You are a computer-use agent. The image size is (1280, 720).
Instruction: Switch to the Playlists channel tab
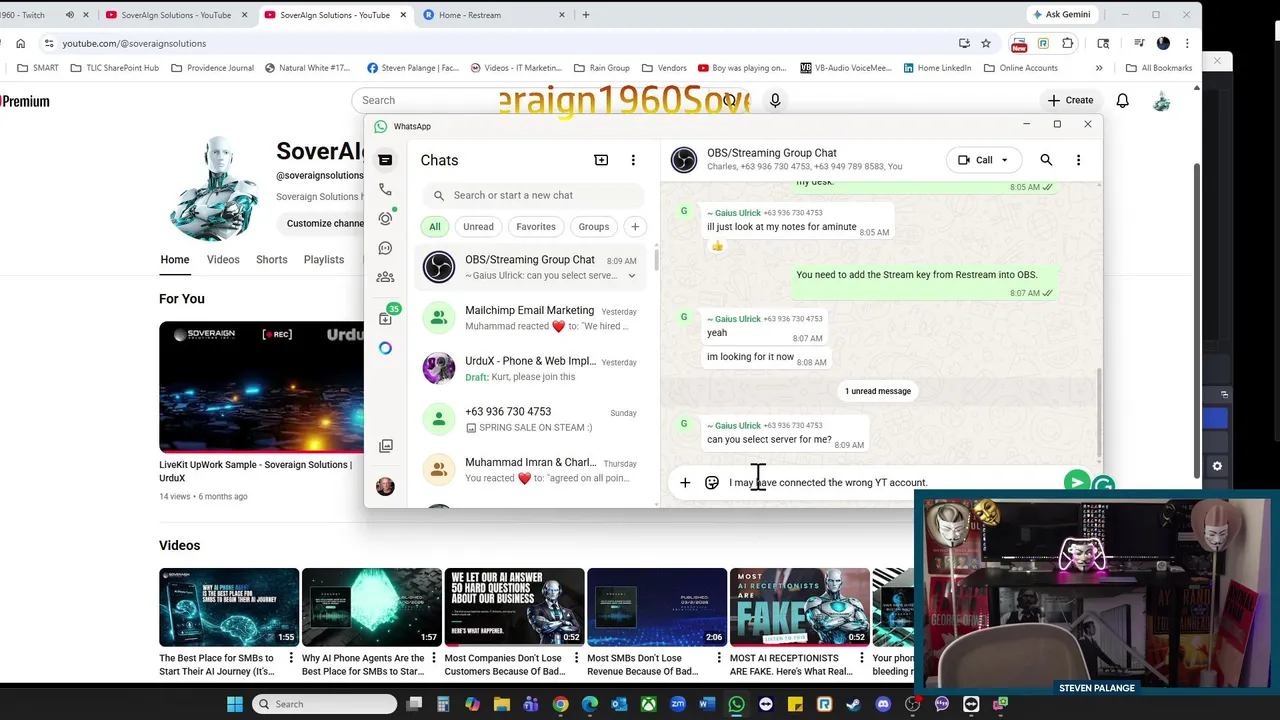tap(324, 260)
